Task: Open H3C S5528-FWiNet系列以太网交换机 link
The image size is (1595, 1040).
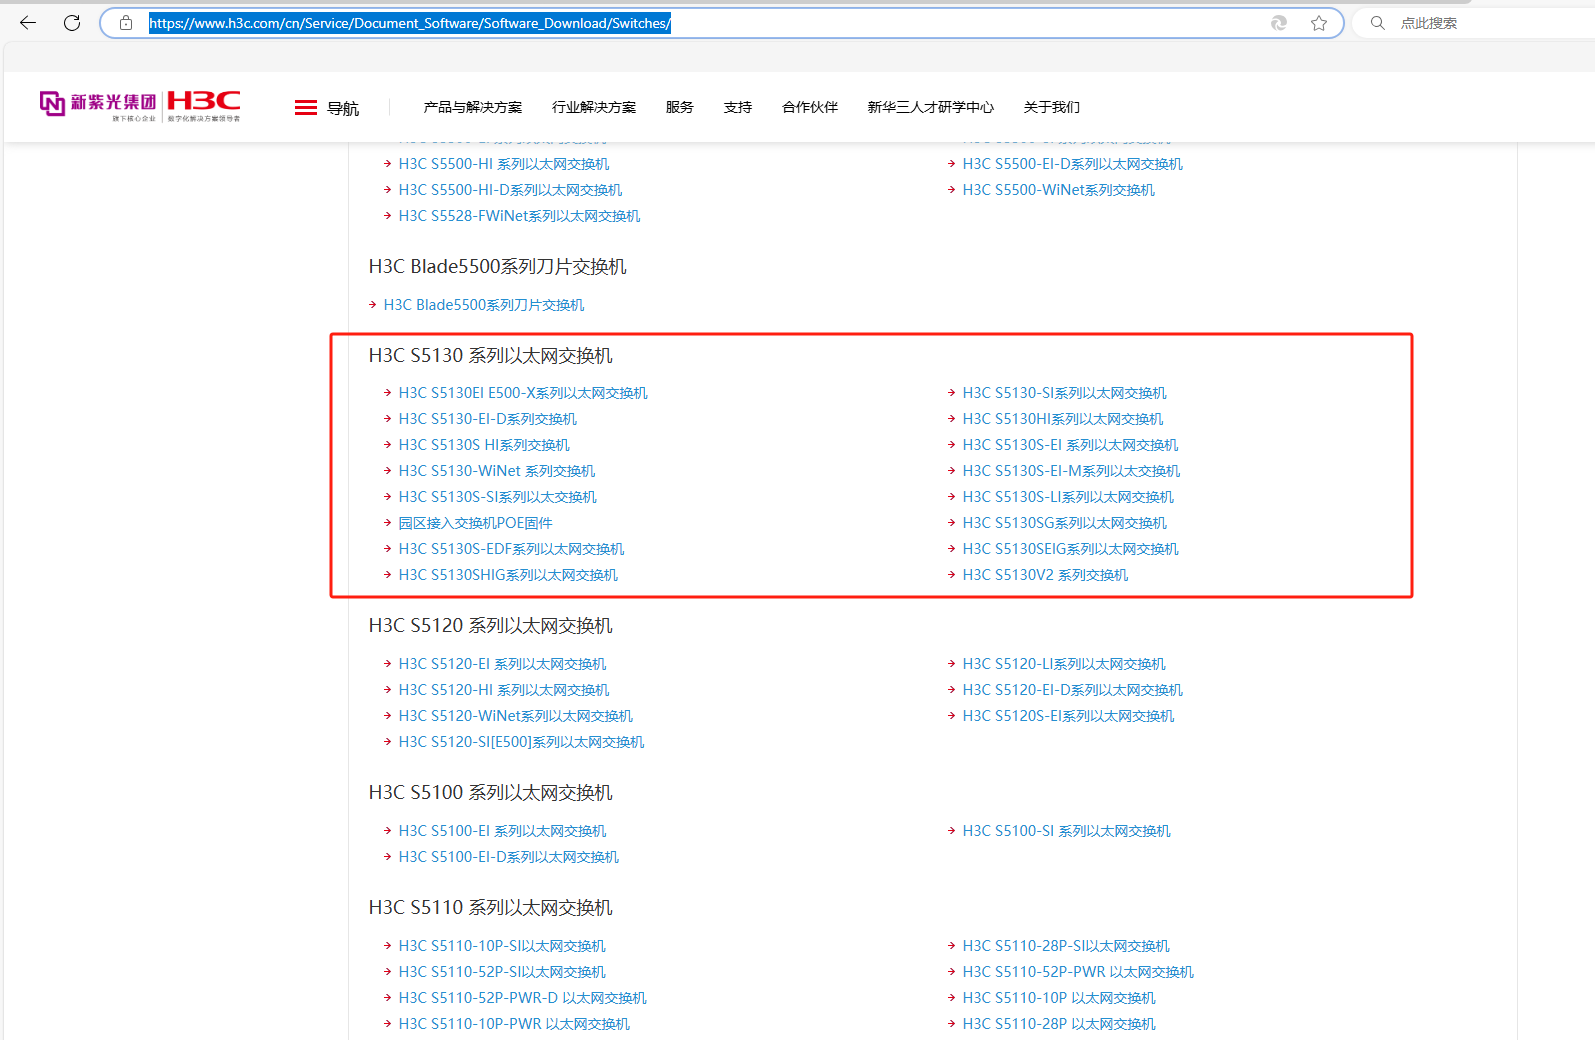Action: 519,216
